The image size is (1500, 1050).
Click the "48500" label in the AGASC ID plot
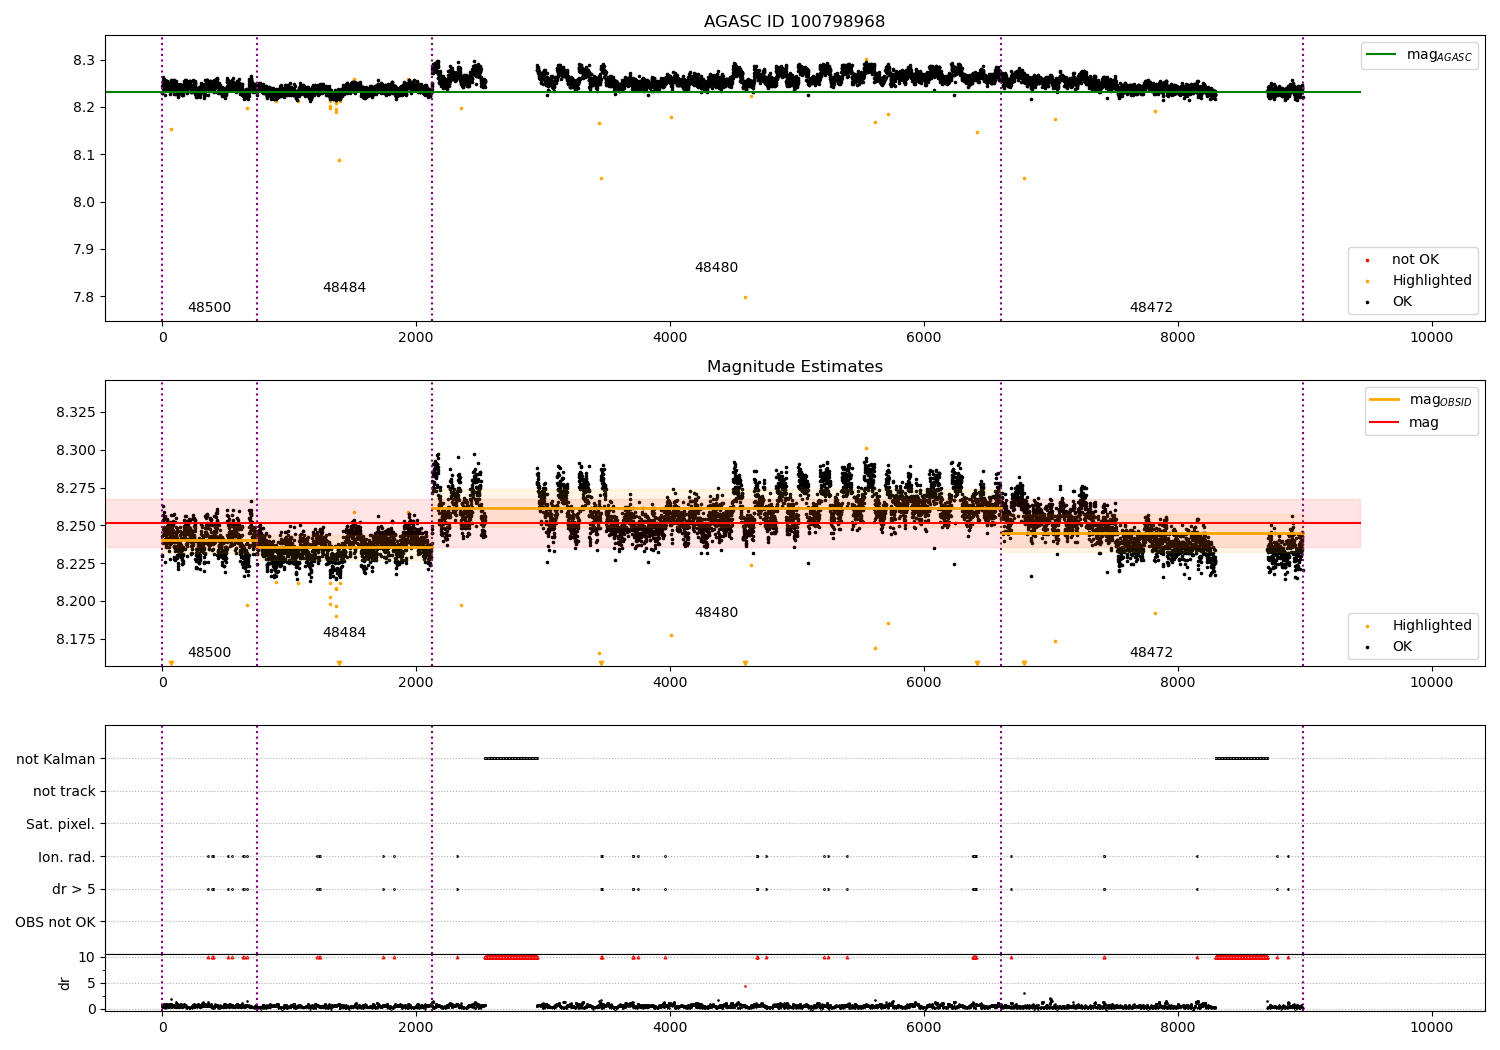(x=209, y=308)
